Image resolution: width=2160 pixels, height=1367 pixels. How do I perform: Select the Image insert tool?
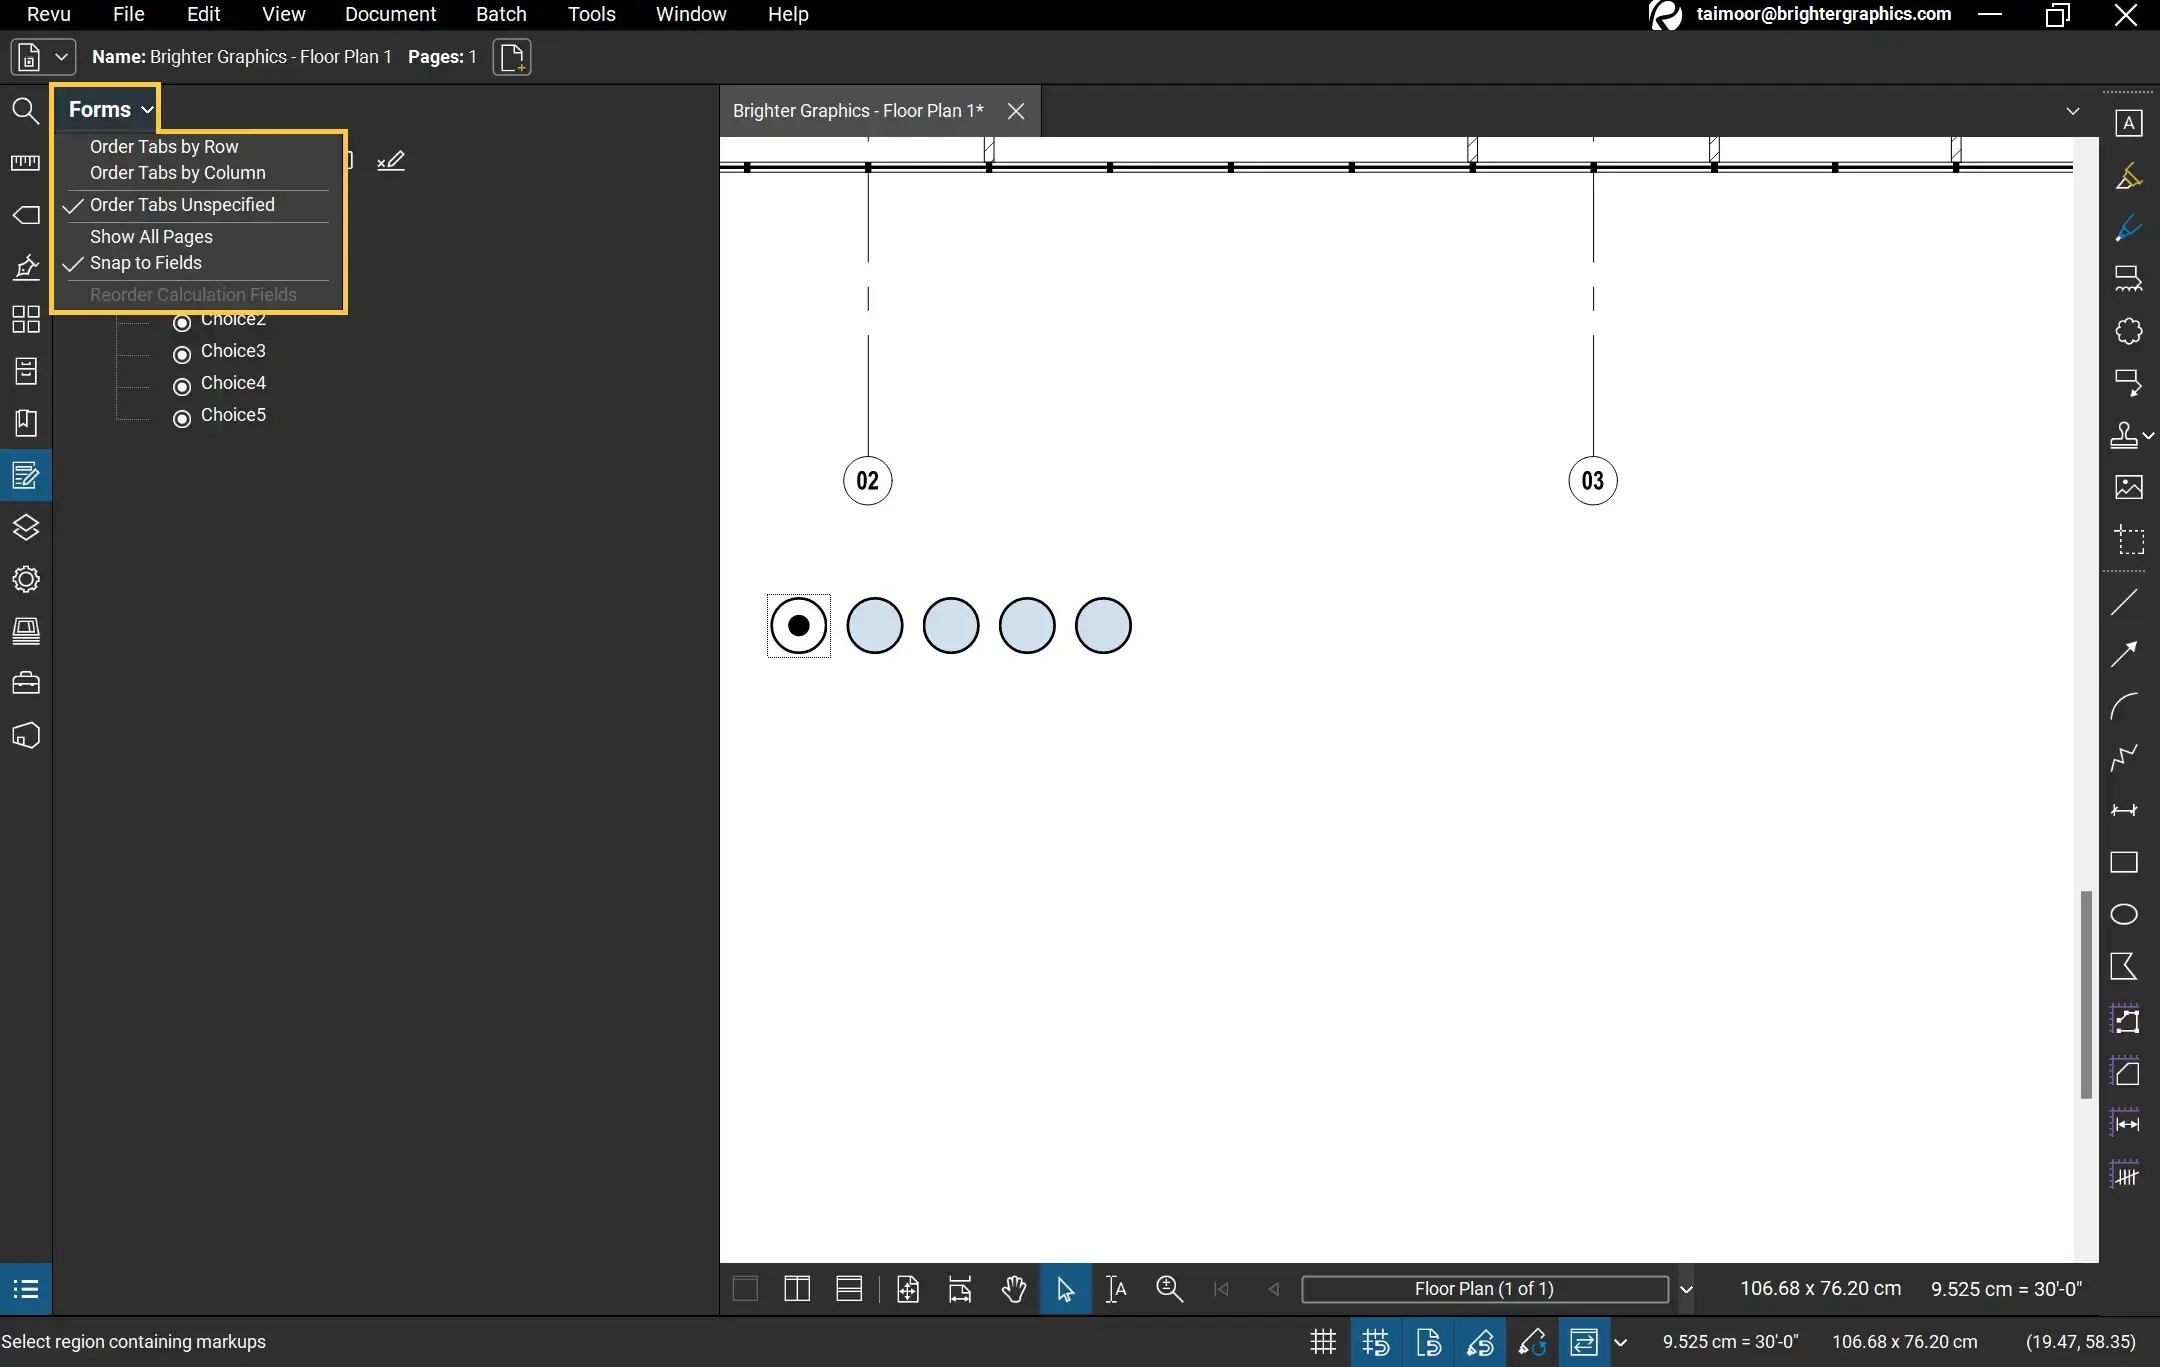coord(2129,487)
